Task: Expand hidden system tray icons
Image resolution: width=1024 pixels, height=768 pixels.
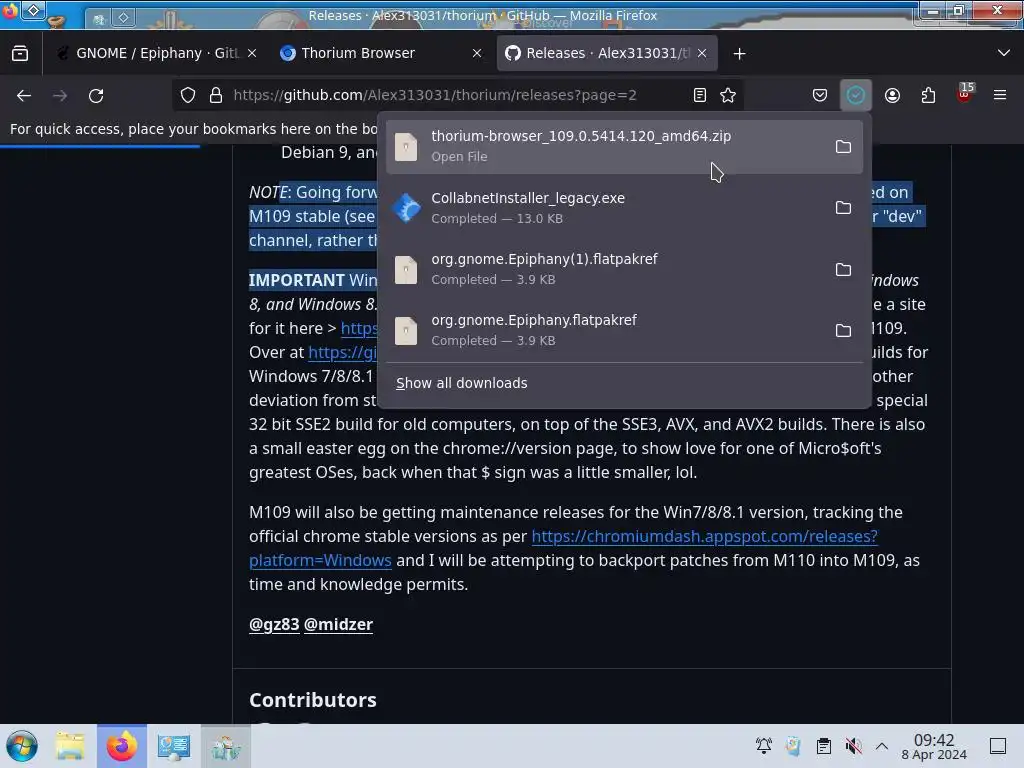Action: click(882, 746)
